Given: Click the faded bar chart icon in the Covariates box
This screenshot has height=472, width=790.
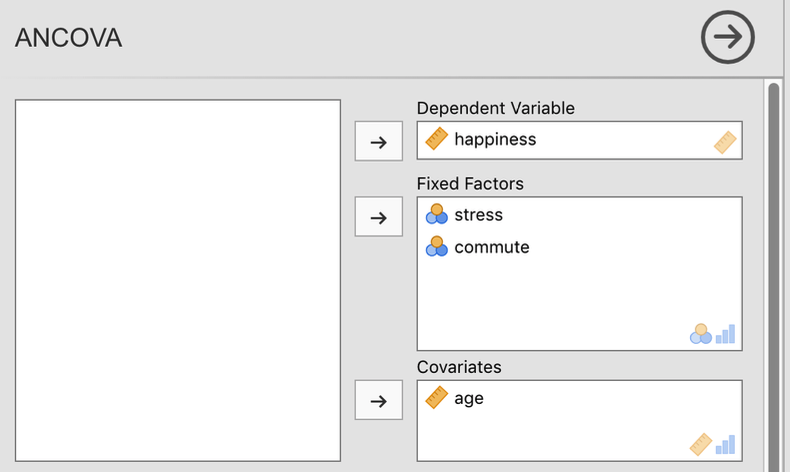Looking at the screenshot, I should (x=726, y=444).
